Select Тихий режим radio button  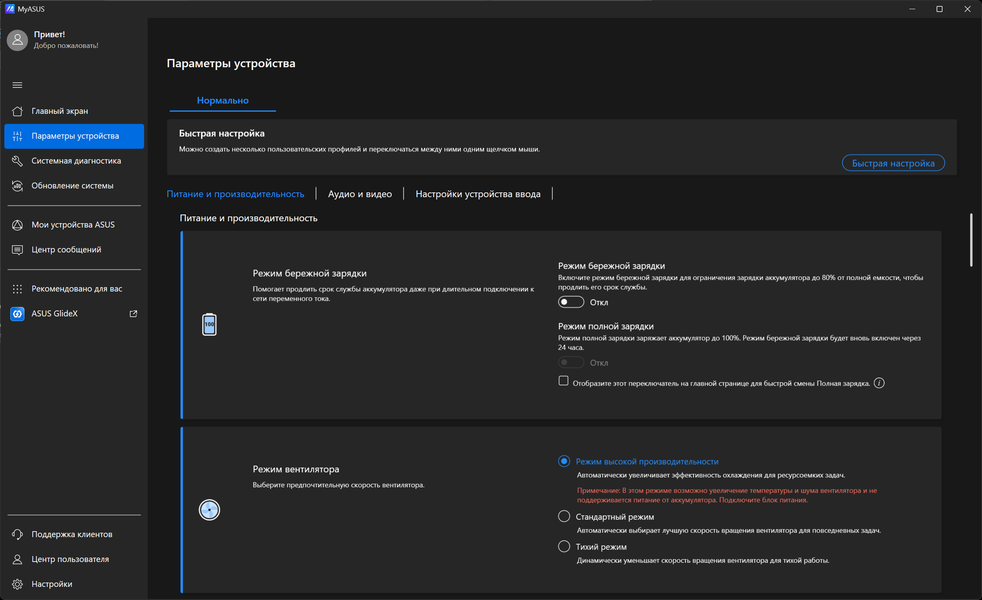pyautogui.click(x=564, y=546)
